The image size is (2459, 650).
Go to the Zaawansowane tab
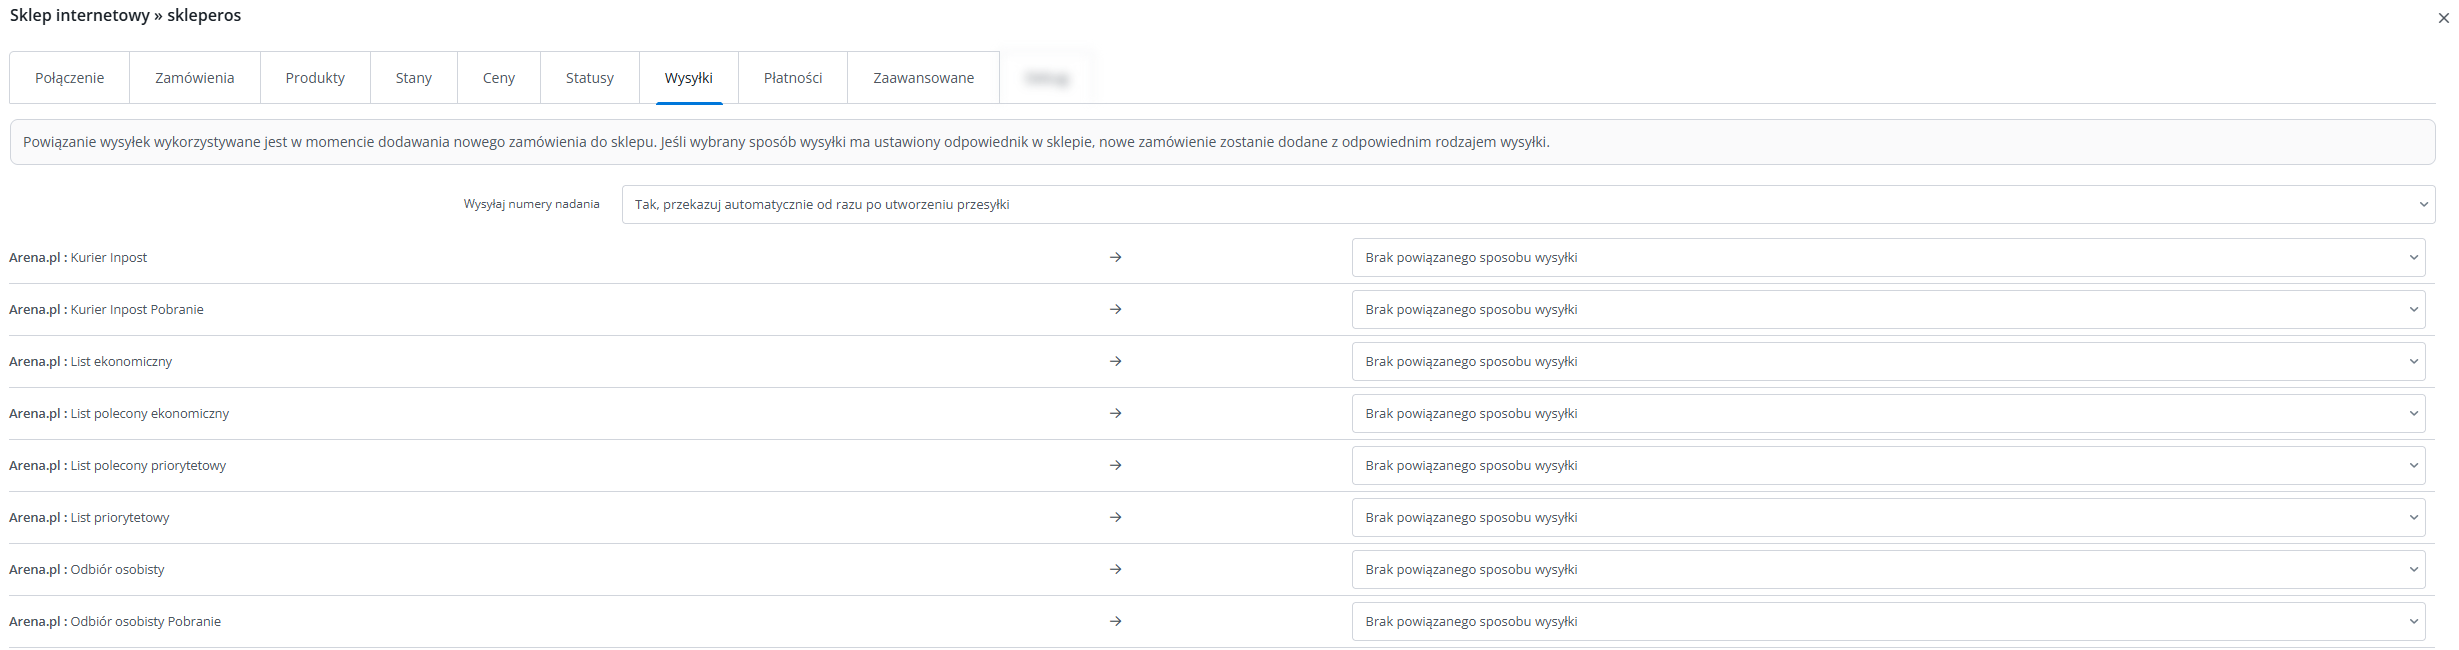[923, 78]
